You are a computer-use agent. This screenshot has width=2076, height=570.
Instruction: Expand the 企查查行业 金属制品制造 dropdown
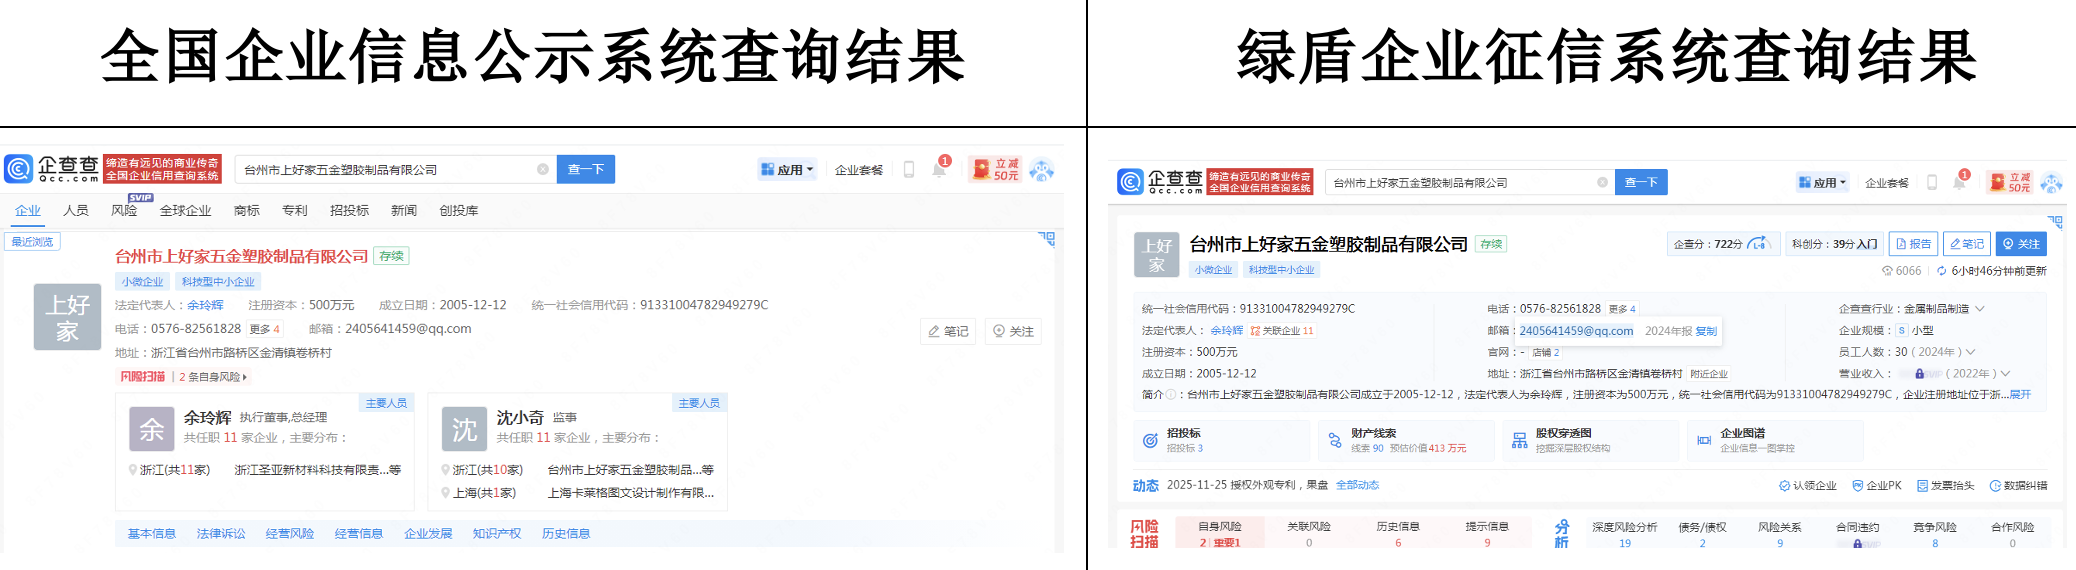1980,309
